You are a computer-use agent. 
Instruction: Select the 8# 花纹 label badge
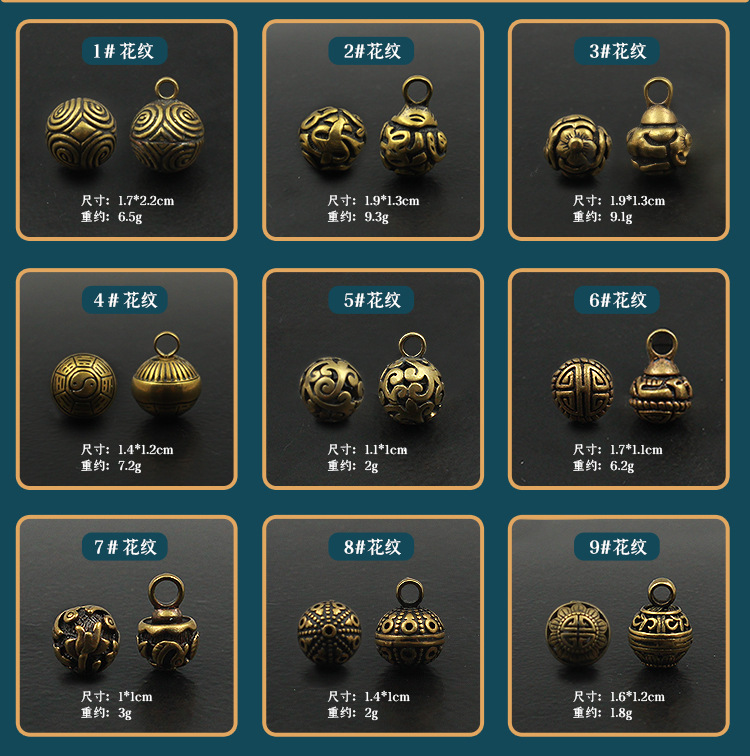click(371, 547)
